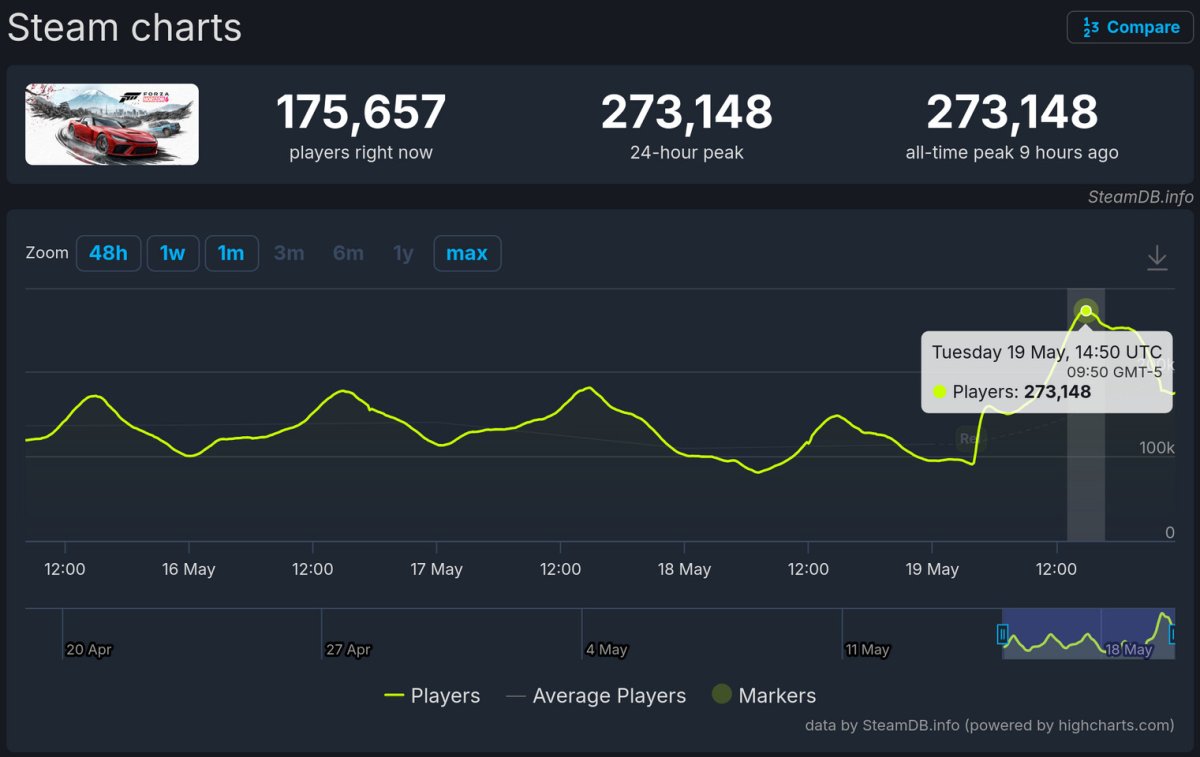Click the peak marker on the chart
Image resolution: width=1200 pixels, height=757 pixels.
(x=1086, y=310)
